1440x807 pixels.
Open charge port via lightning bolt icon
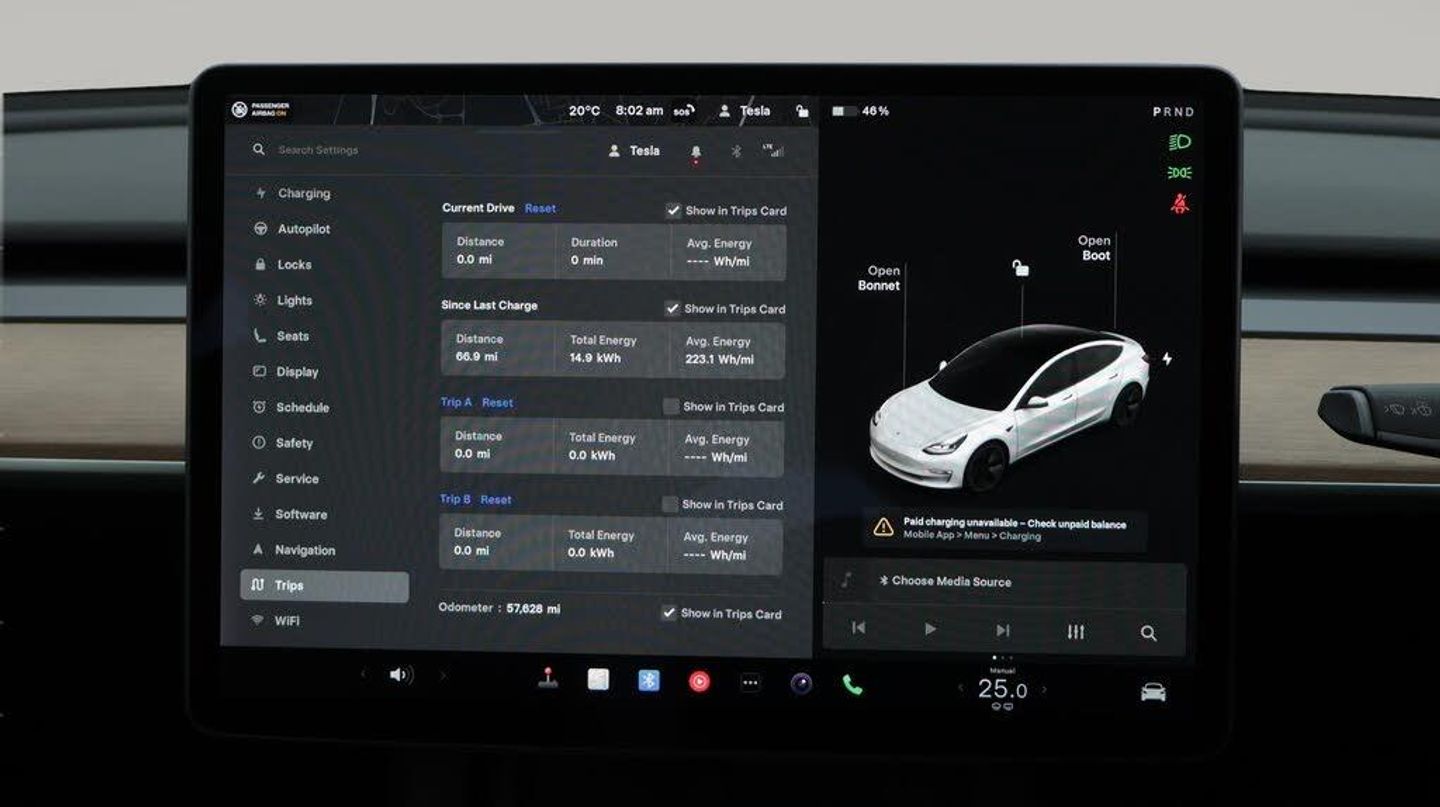1166,358
